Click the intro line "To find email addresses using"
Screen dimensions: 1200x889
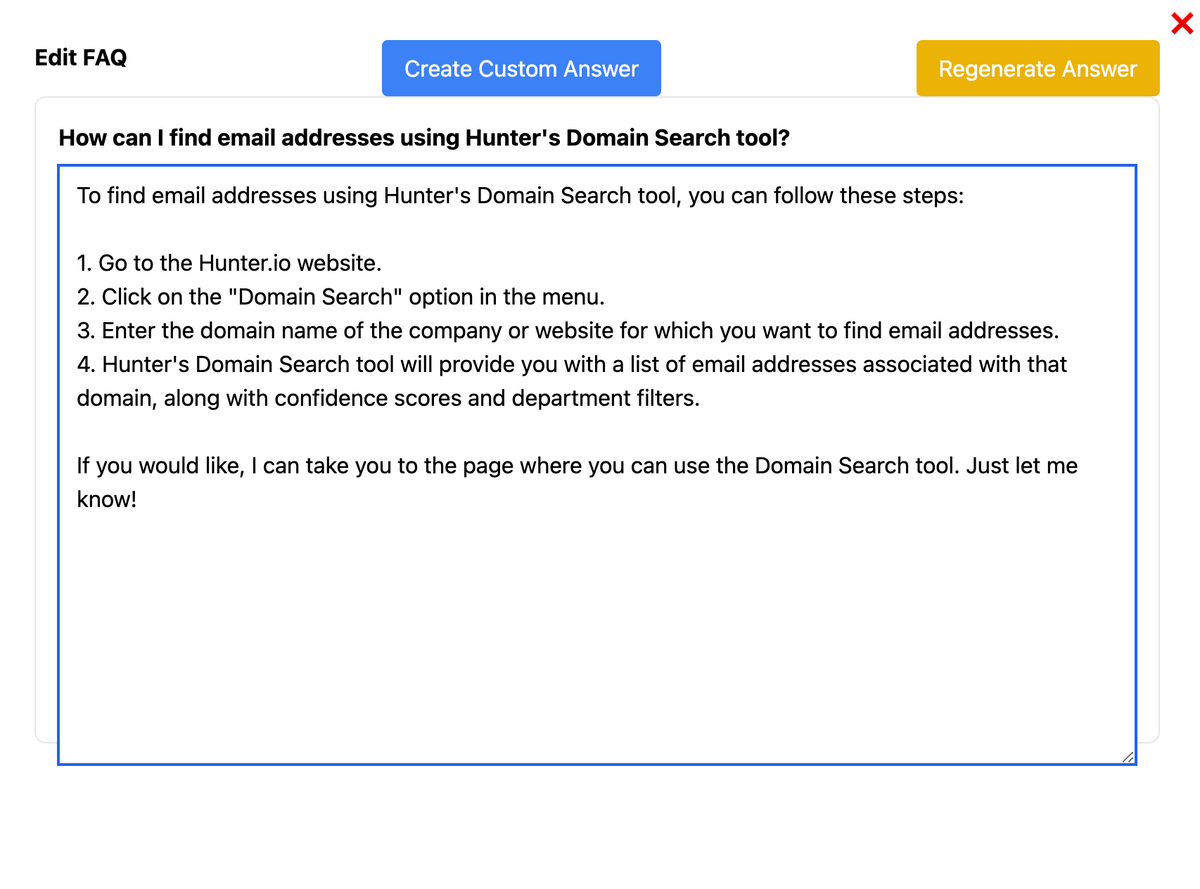coord(520,195)
